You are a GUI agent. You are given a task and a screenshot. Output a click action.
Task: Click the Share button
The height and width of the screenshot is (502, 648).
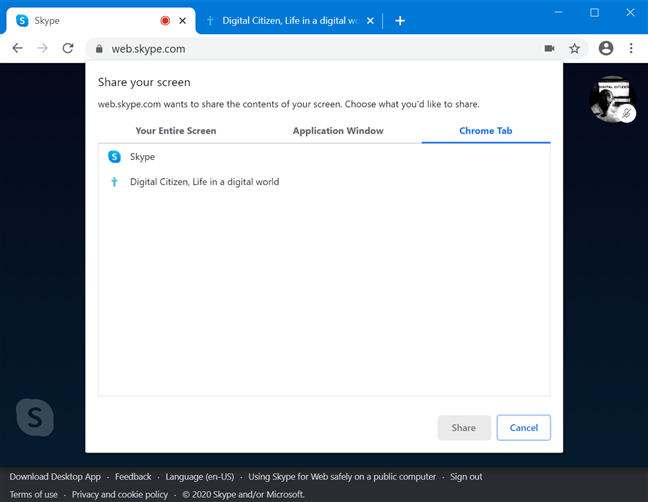click(x=464, y=428)
